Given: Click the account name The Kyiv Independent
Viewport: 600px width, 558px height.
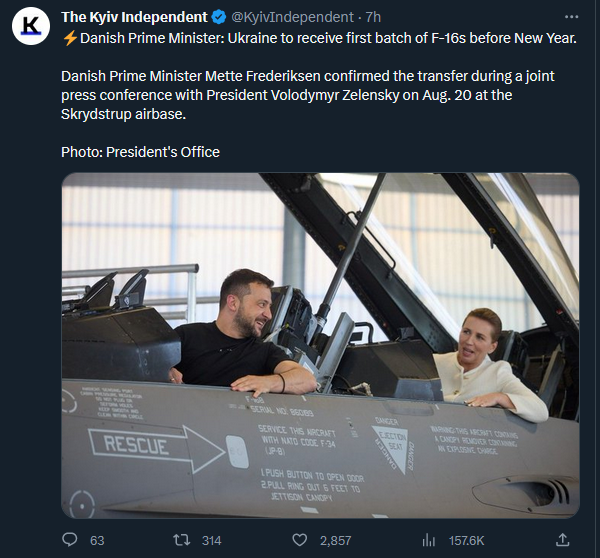Looking at the screenshot, I should tap(134, 17).
